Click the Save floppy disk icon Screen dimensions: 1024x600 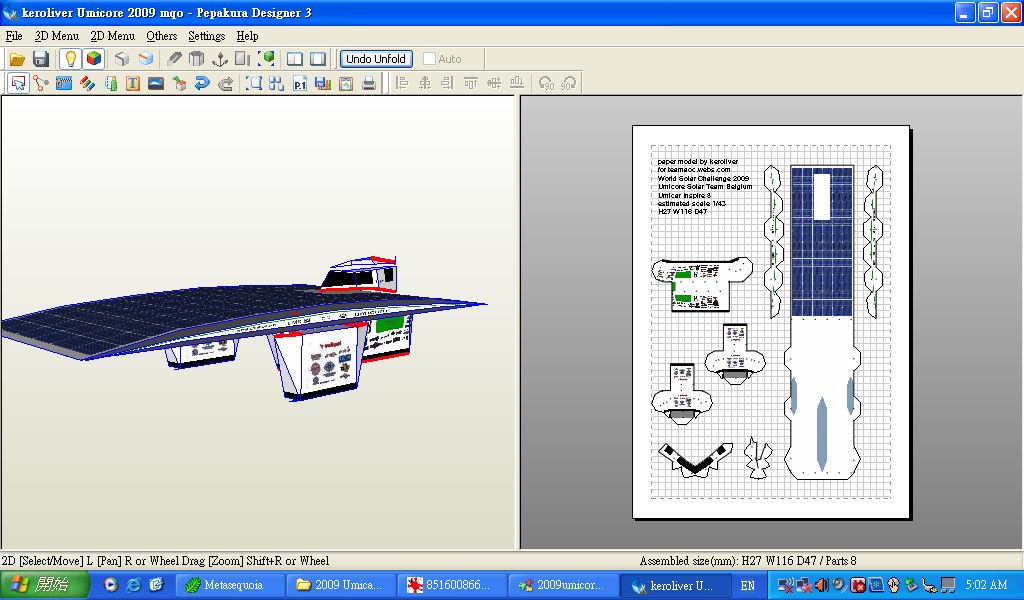click(41, 59)
